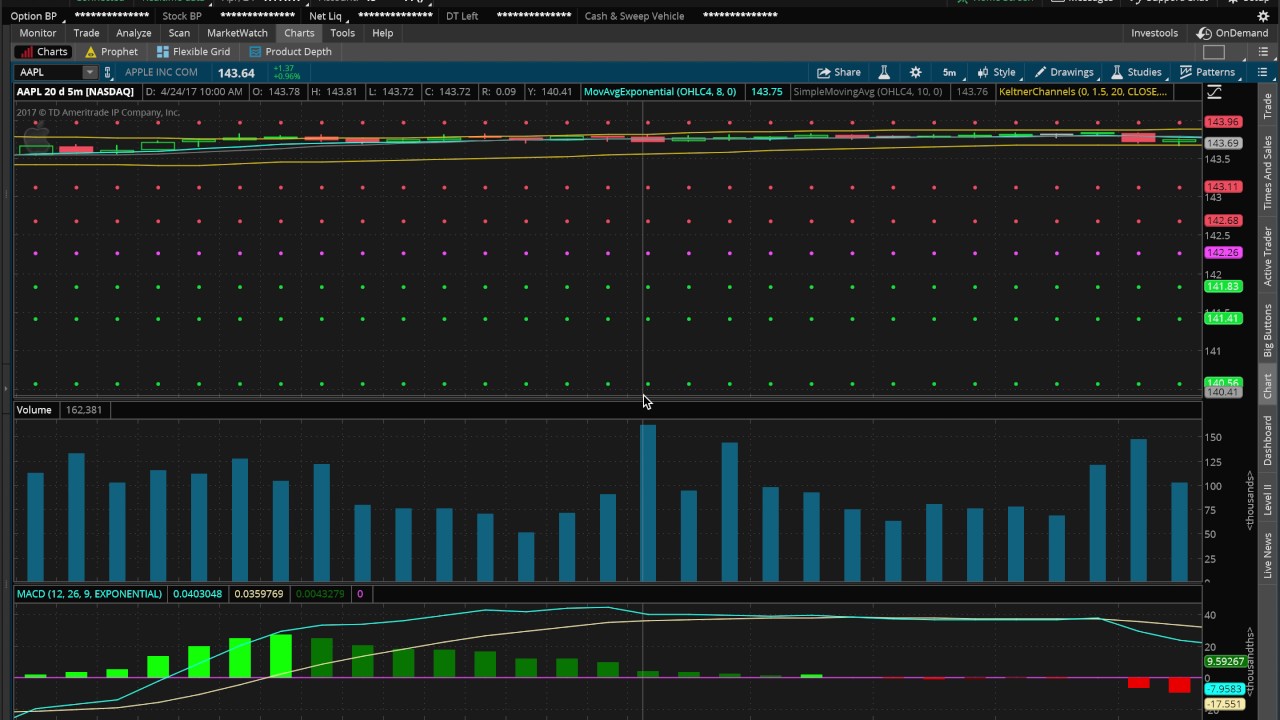Click the DT Left label

[x=462, y=16]
